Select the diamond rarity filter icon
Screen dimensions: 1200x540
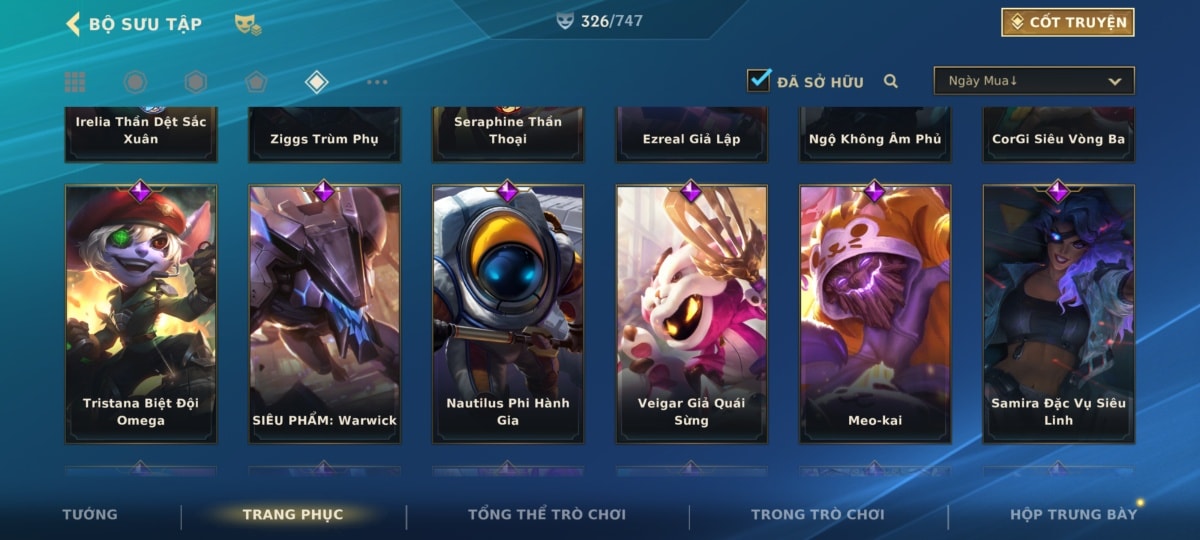coord(317,82)
